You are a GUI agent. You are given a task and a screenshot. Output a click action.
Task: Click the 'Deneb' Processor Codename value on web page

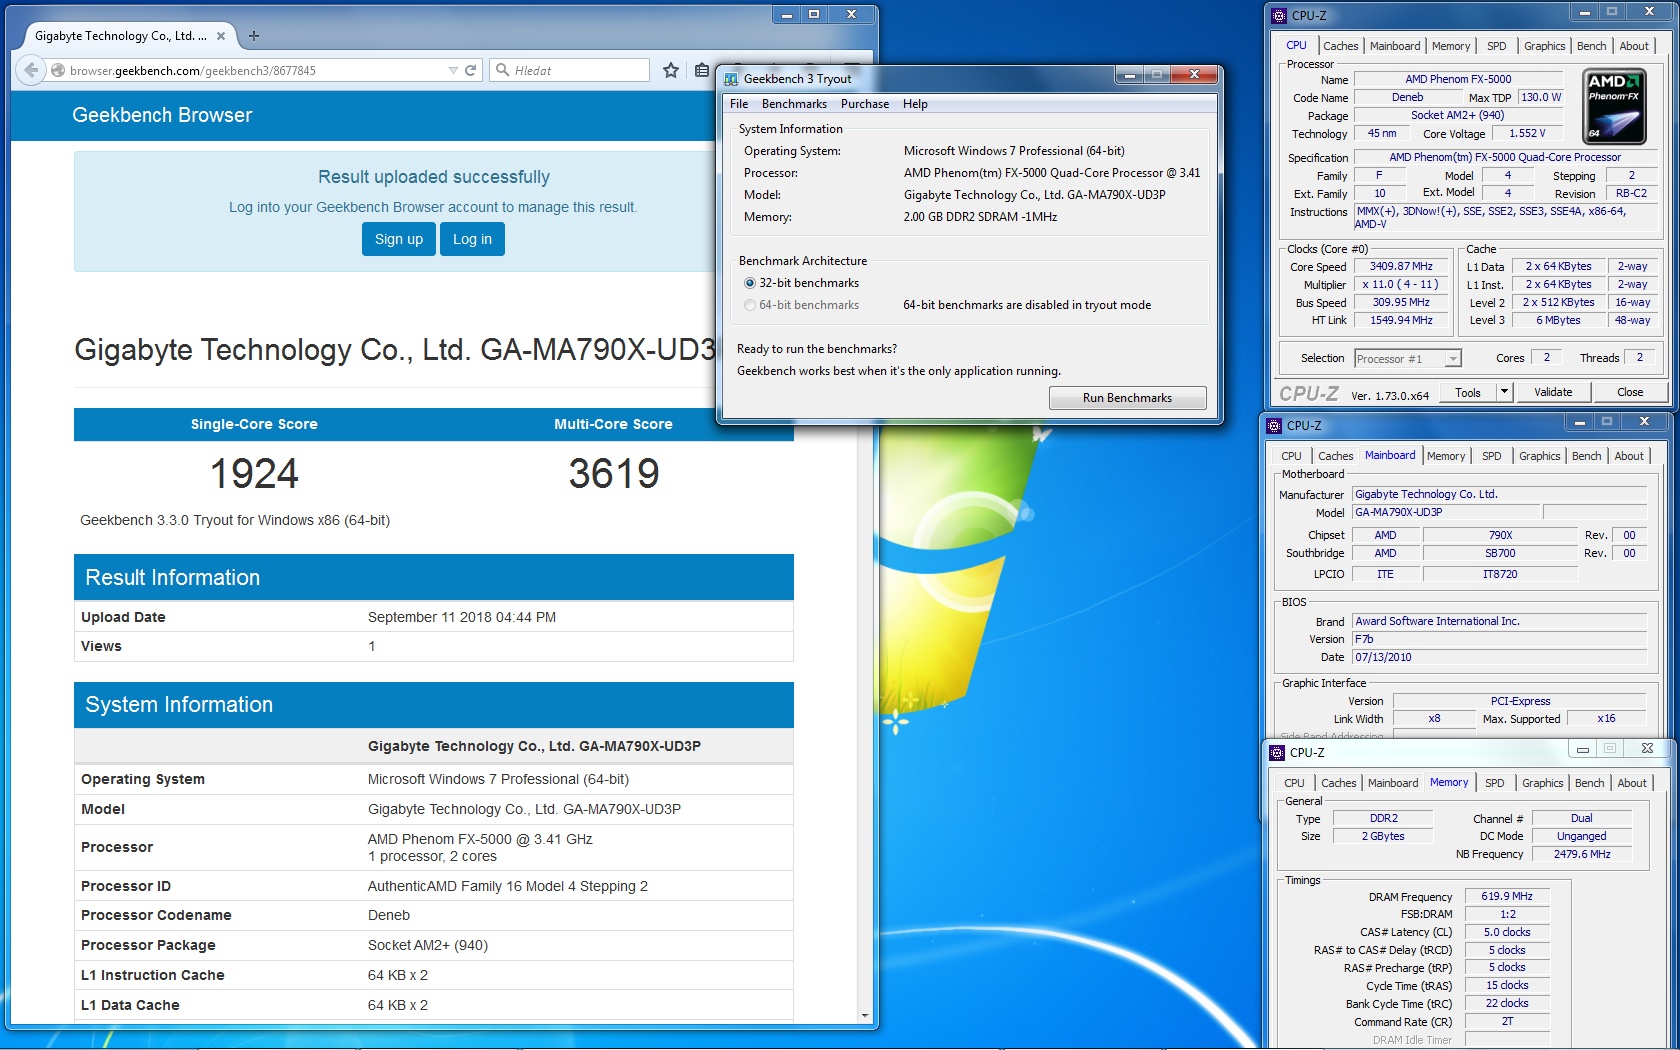389,915
